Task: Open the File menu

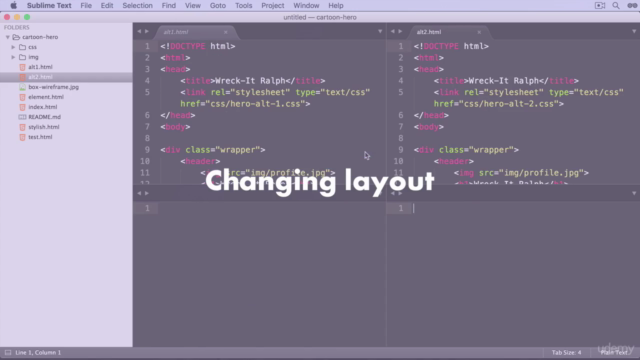Action: [x=86, y=5]
